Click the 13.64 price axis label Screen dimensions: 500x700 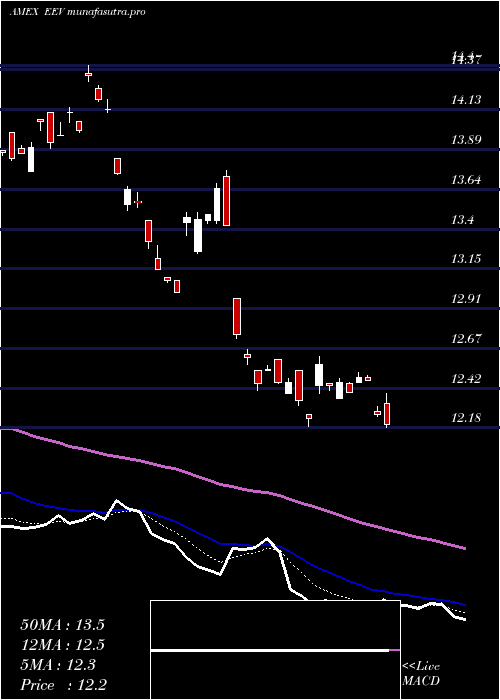467,180
